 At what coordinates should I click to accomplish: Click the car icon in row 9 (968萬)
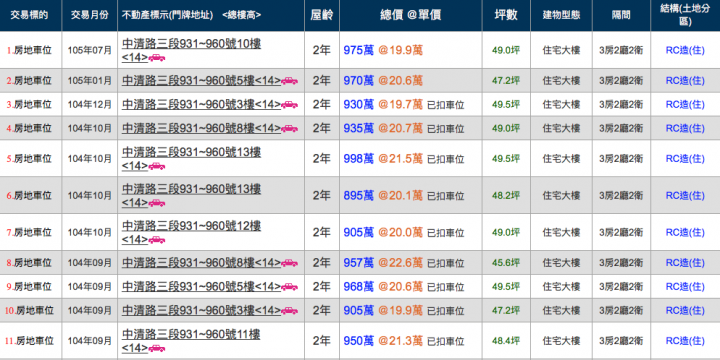point(289,287)
